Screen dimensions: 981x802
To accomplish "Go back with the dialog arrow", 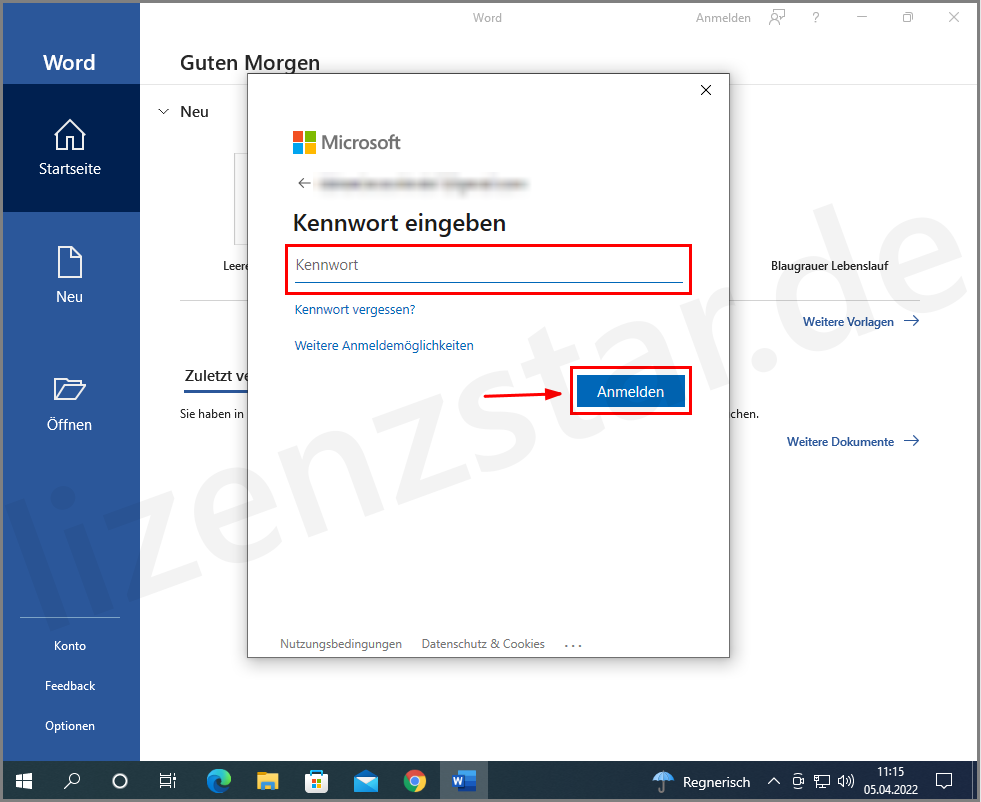I will click(304, 183).
